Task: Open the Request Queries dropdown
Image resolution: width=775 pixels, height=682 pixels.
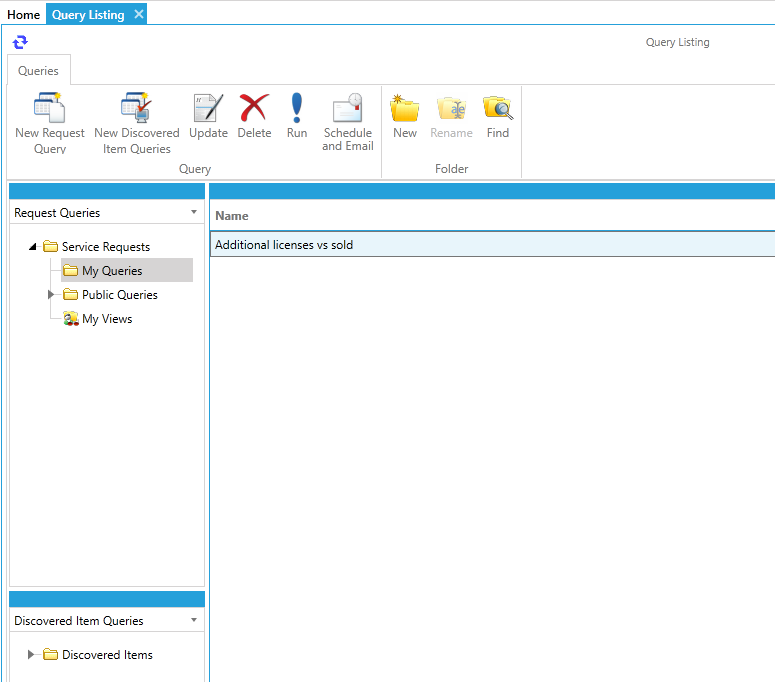Action: [x=194, y=212]
